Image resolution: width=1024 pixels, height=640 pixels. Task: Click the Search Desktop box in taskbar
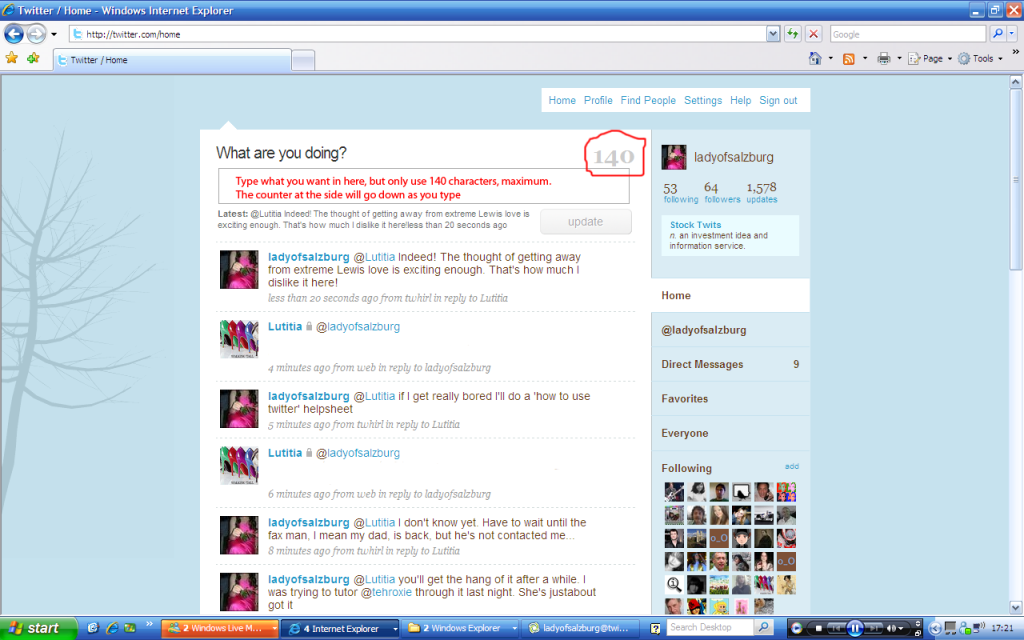coord(710,628)
